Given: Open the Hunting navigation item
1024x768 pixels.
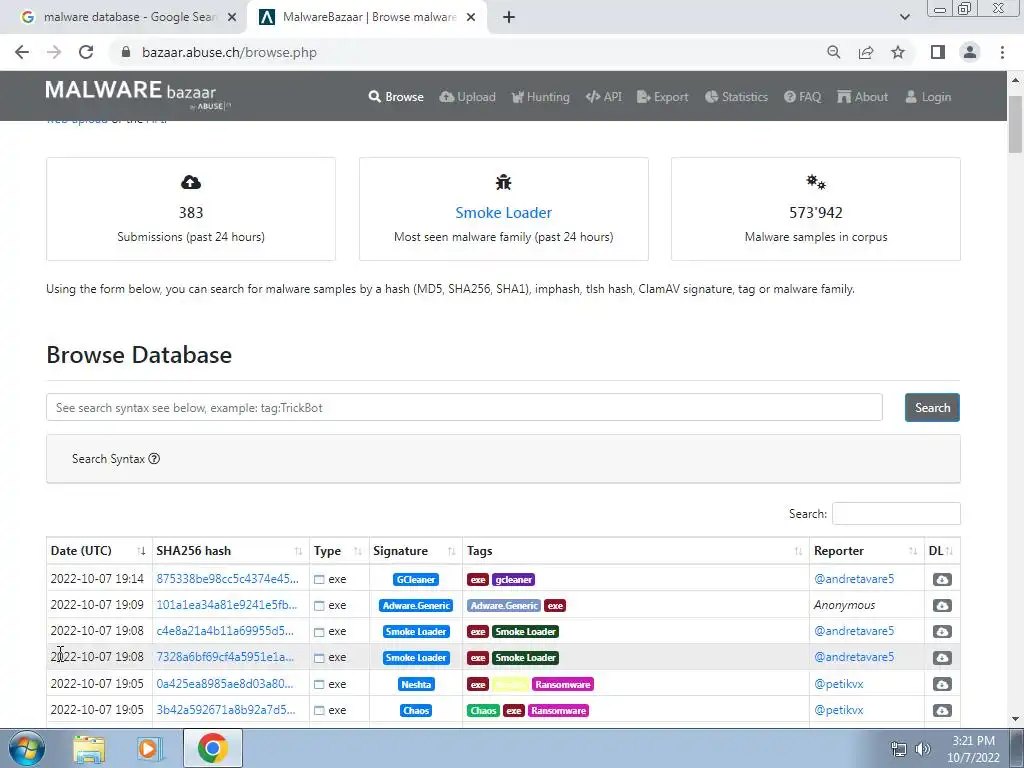Looking at the screenshot, I should click(x=541, y=97).
